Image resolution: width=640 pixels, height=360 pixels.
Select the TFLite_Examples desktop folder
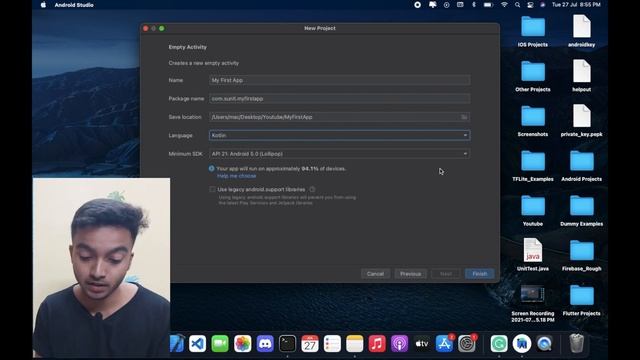[533, 166]
